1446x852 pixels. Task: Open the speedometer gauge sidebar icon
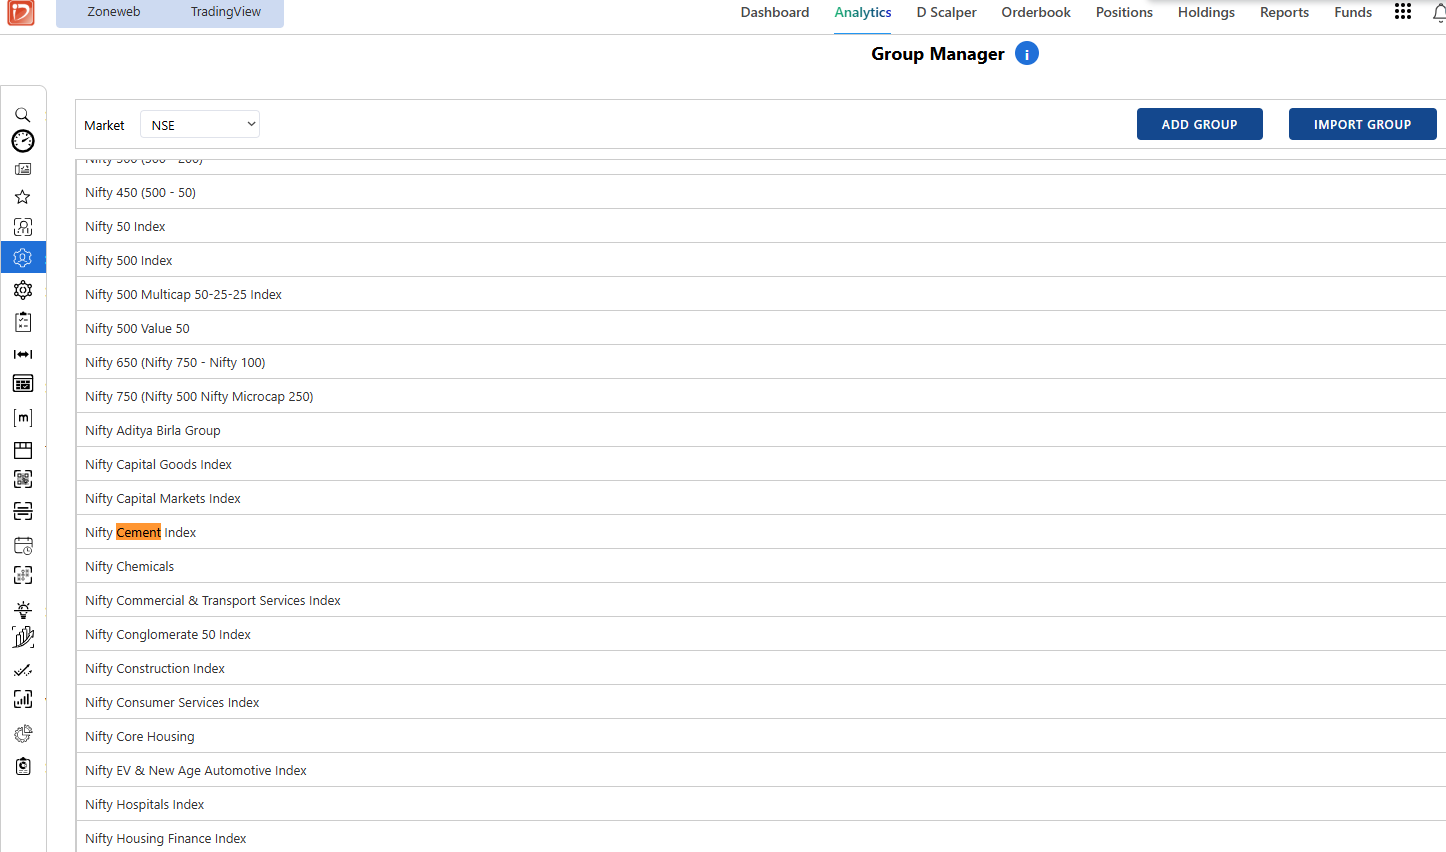(23, 141)
